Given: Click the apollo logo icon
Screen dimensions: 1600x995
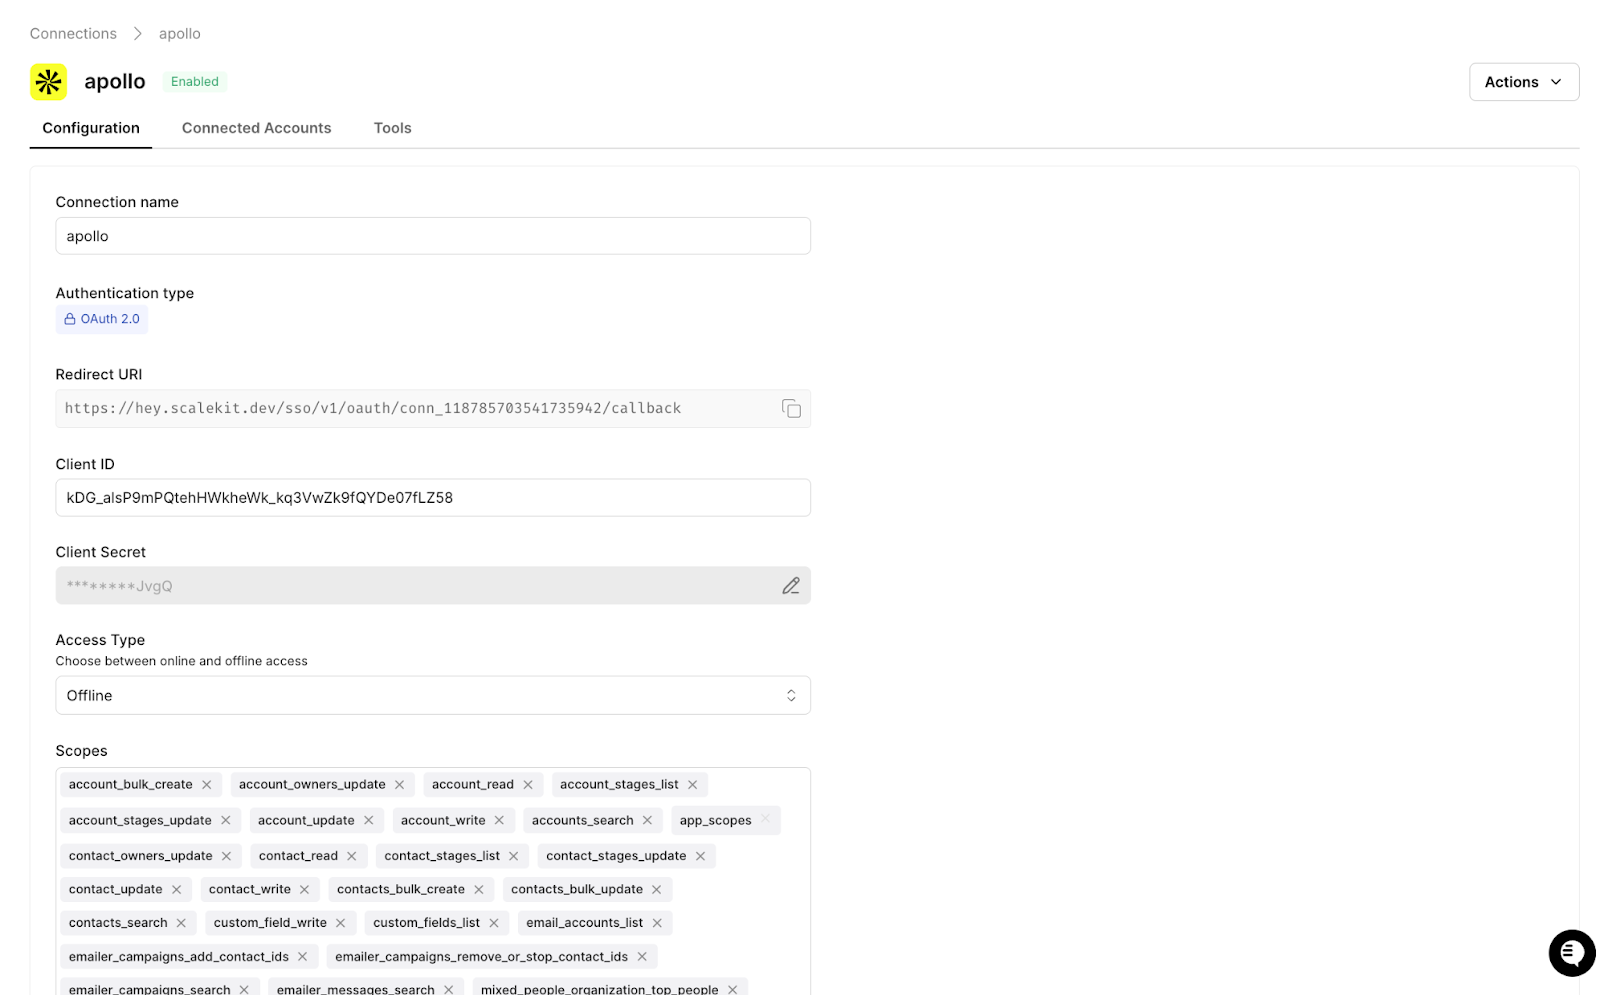Looking at the screenshot, I should pos(48,82).
